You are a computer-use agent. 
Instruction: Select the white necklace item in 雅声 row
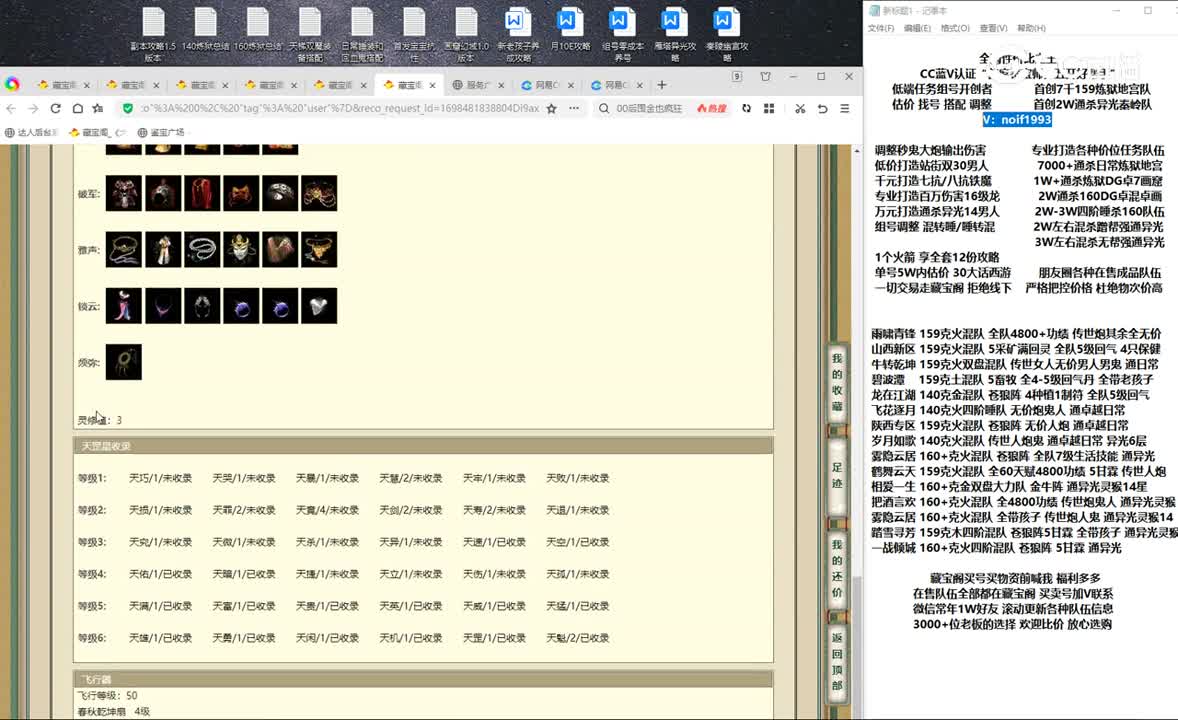click(x=202, y=250)
